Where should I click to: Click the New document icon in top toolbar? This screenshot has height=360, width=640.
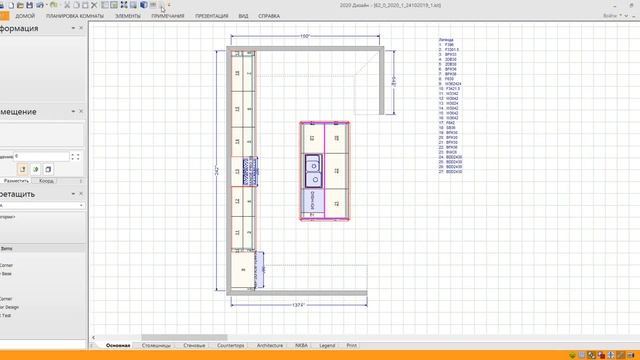[x=11, y=5]
